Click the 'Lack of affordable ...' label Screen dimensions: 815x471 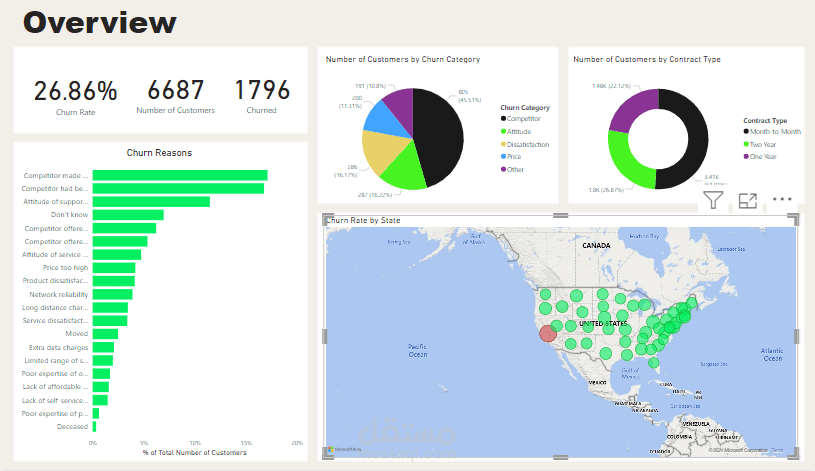(55, 387)
